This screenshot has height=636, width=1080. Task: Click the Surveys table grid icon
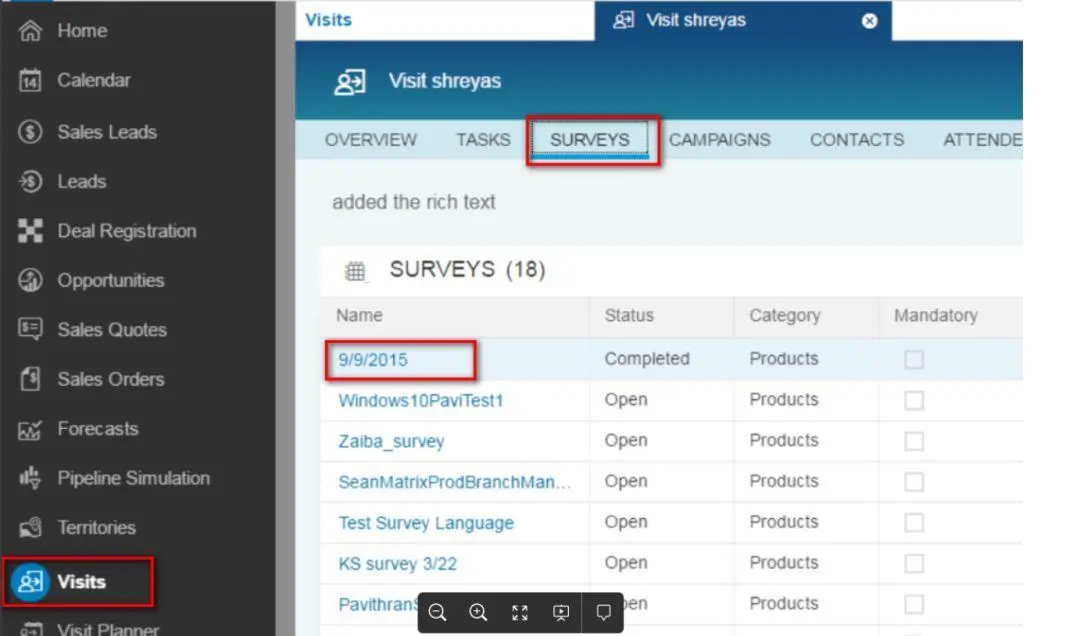[355, 271]
